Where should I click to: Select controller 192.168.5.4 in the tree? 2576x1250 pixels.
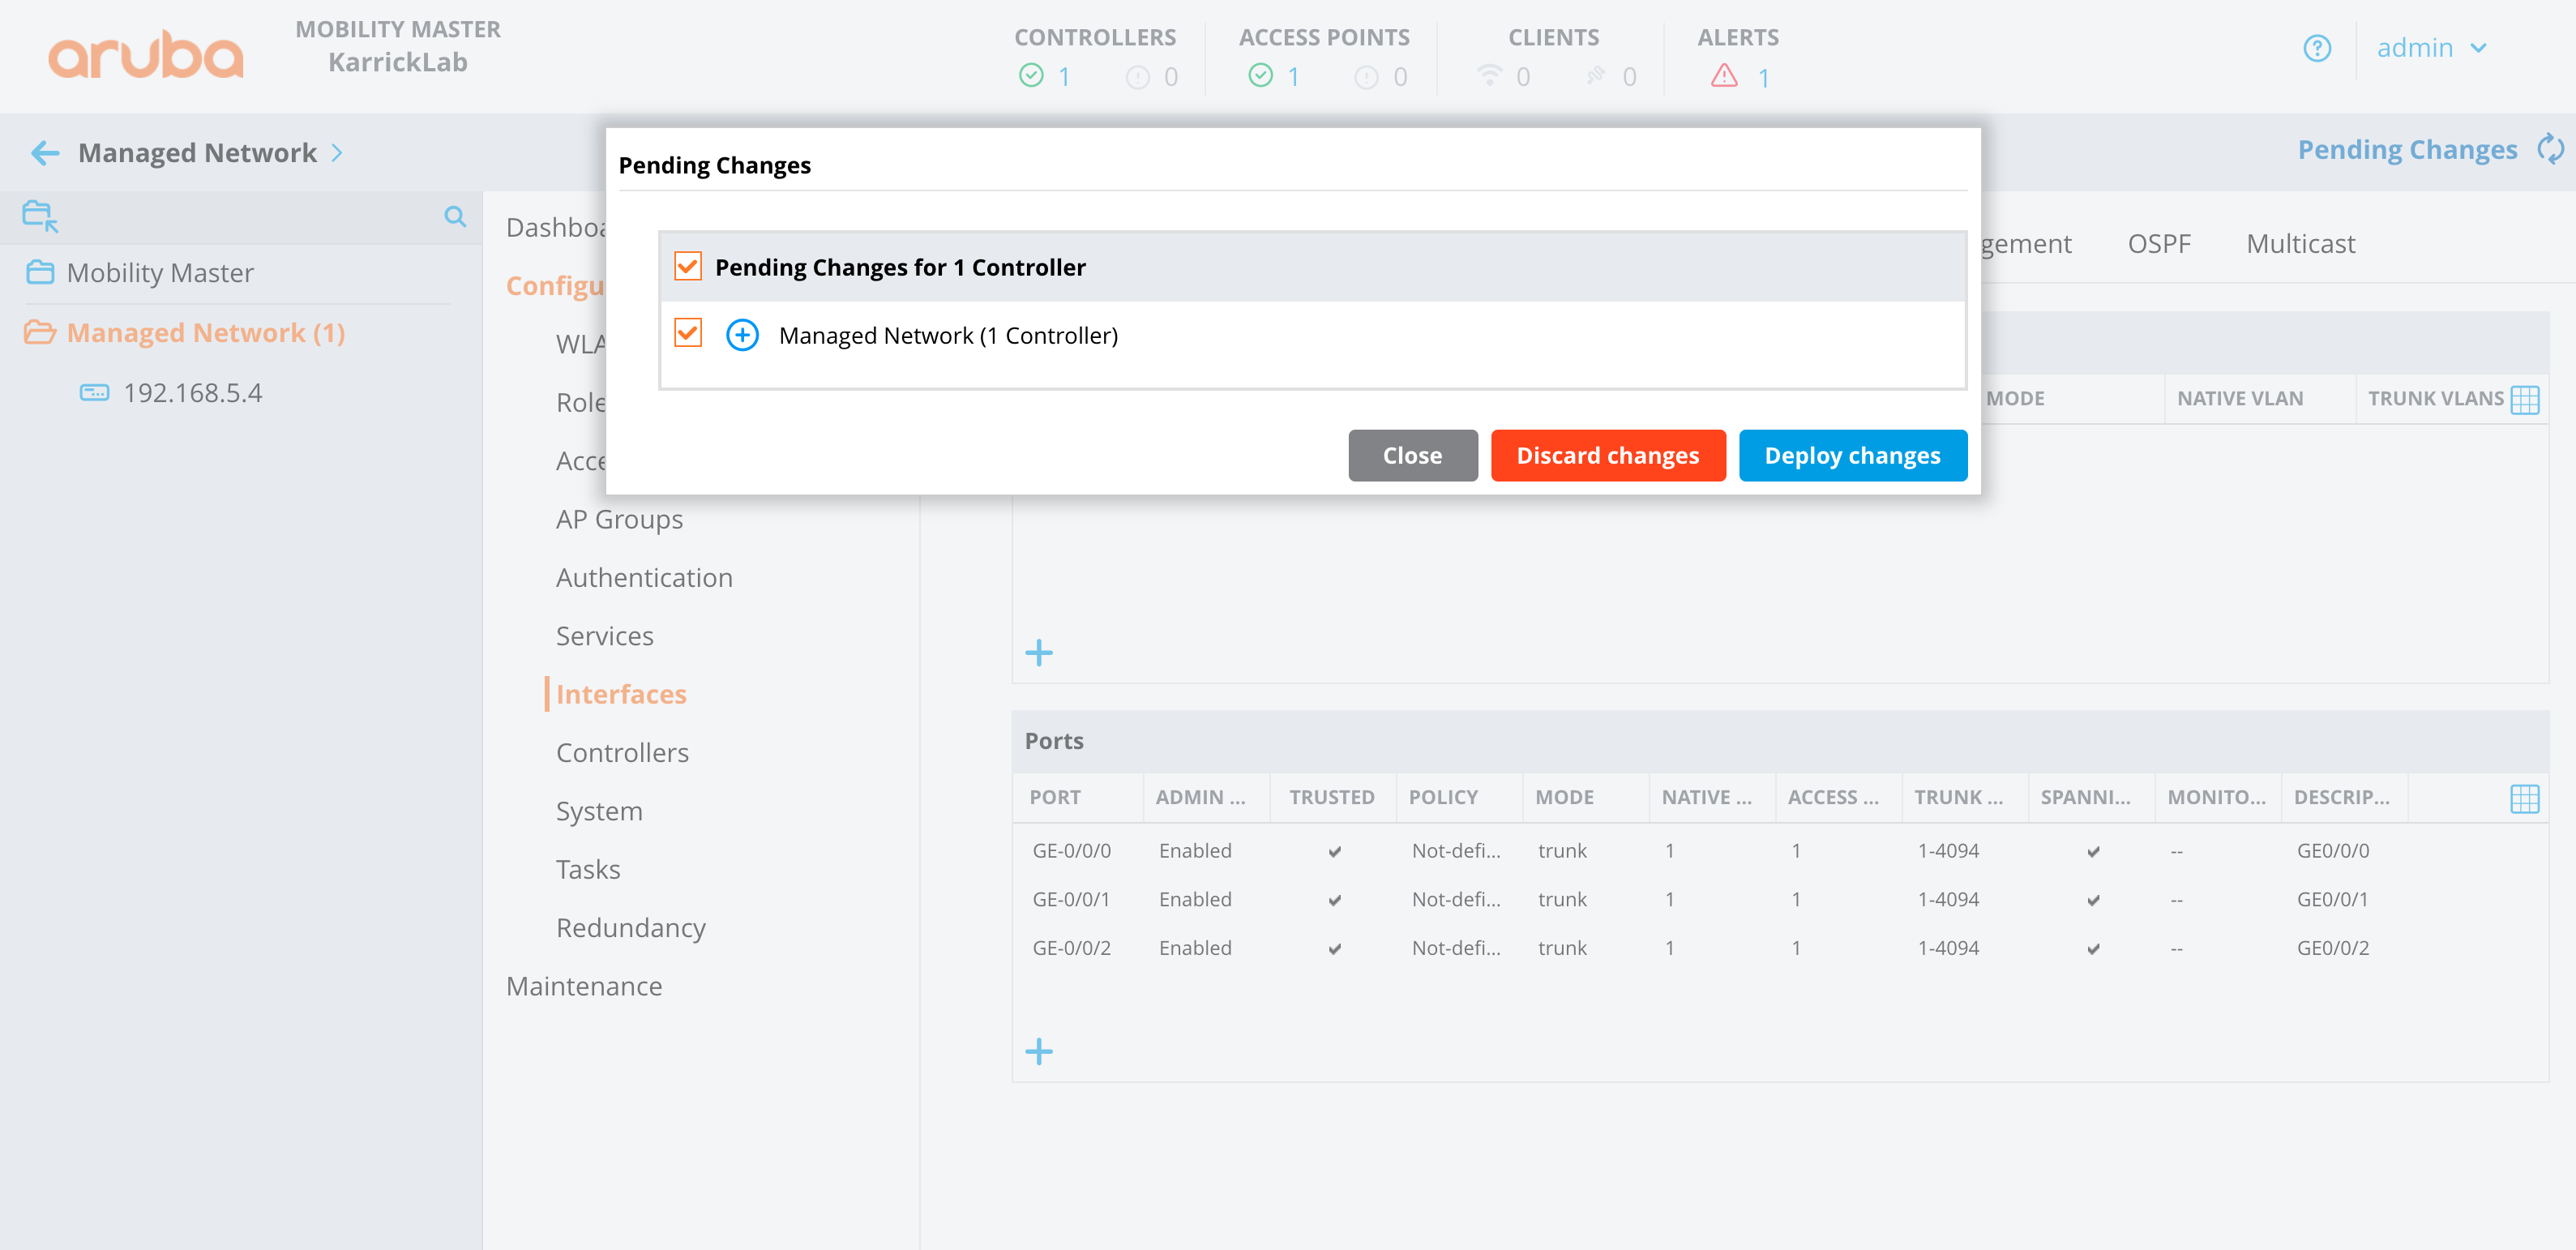point(192,393)
